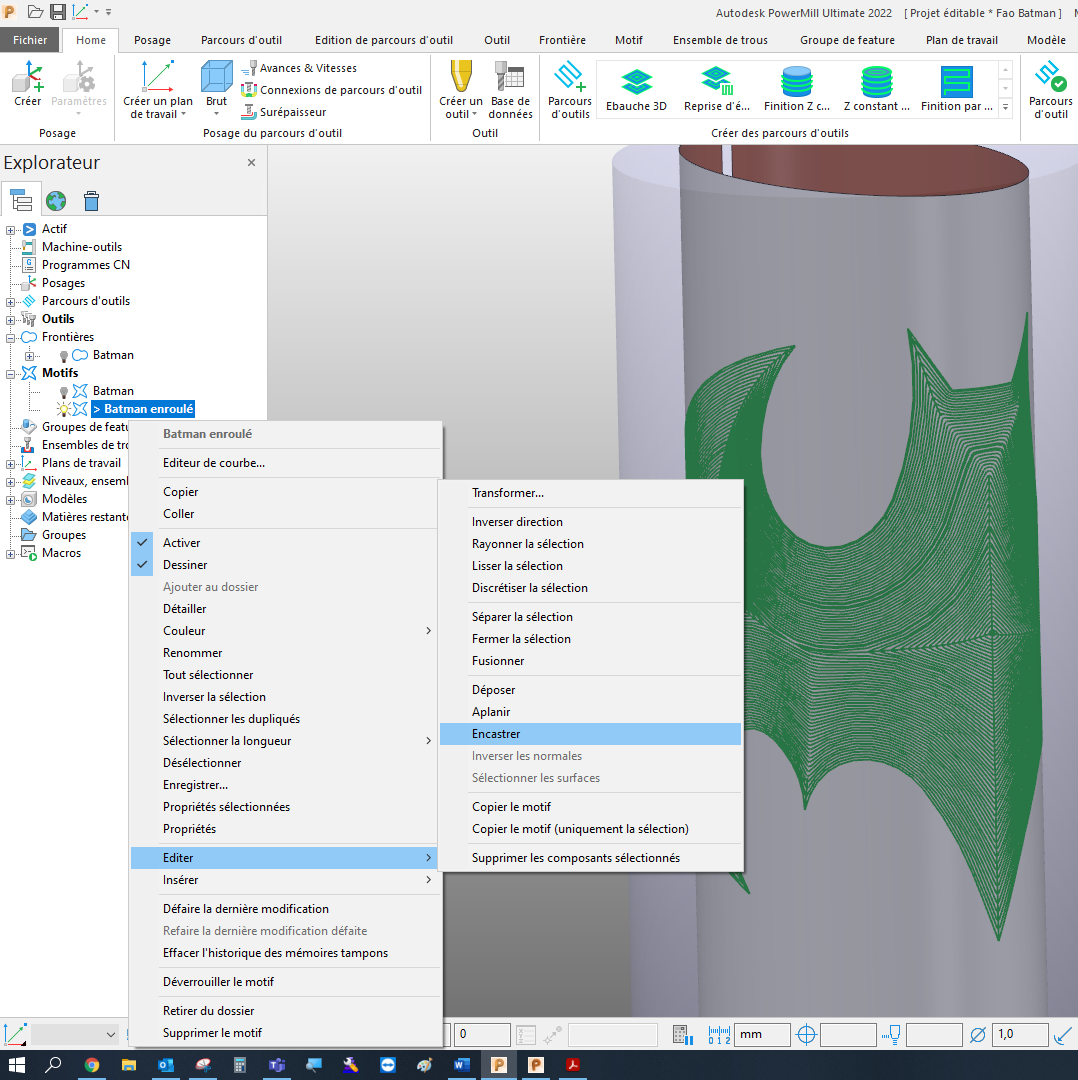Open Avances & Vitesses settings

point(298,68)
